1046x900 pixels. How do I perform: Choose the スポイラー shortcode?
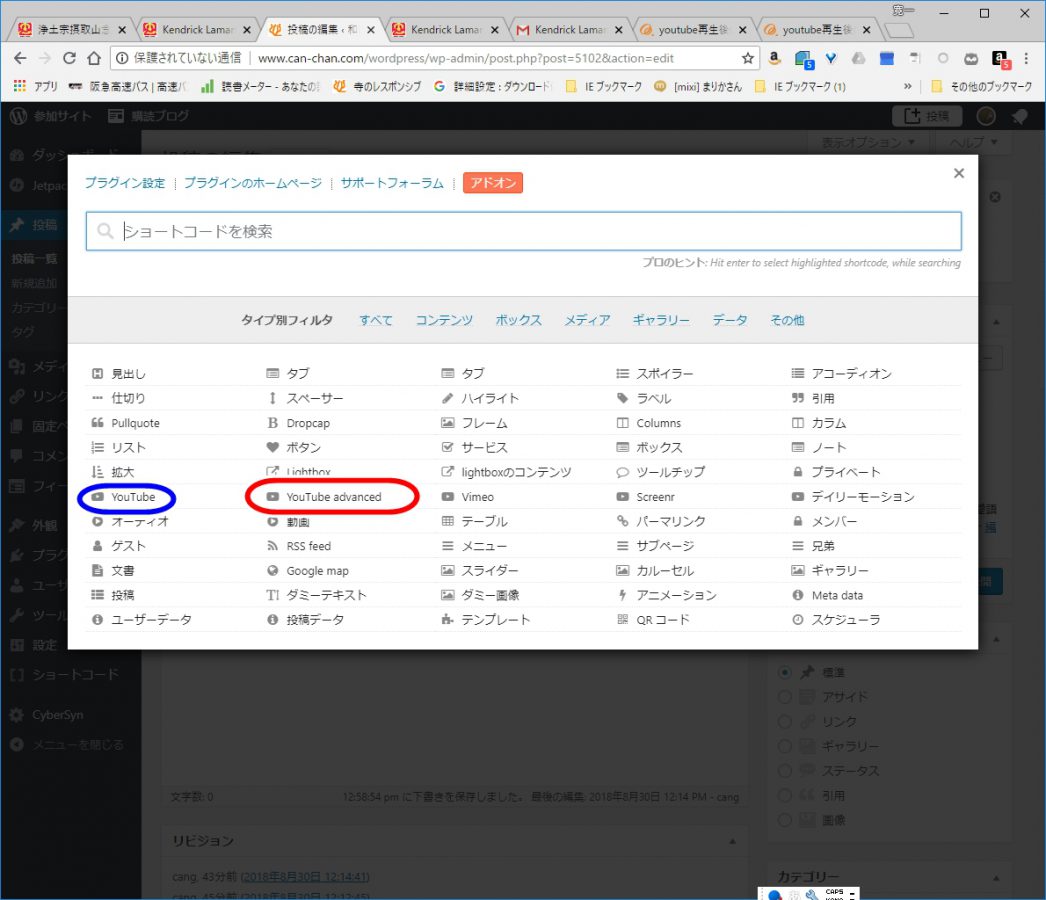click(654, 374)
